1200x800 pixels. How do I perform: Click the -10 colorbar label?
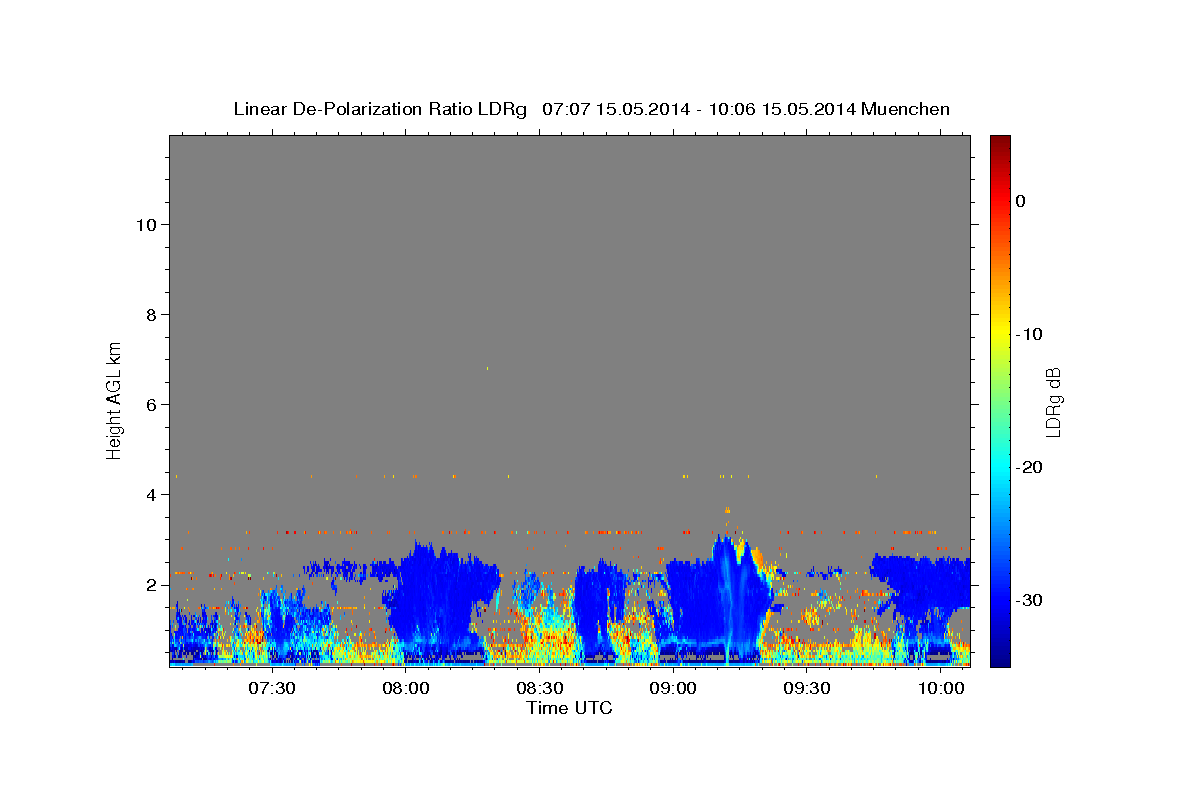(1029, 334)
